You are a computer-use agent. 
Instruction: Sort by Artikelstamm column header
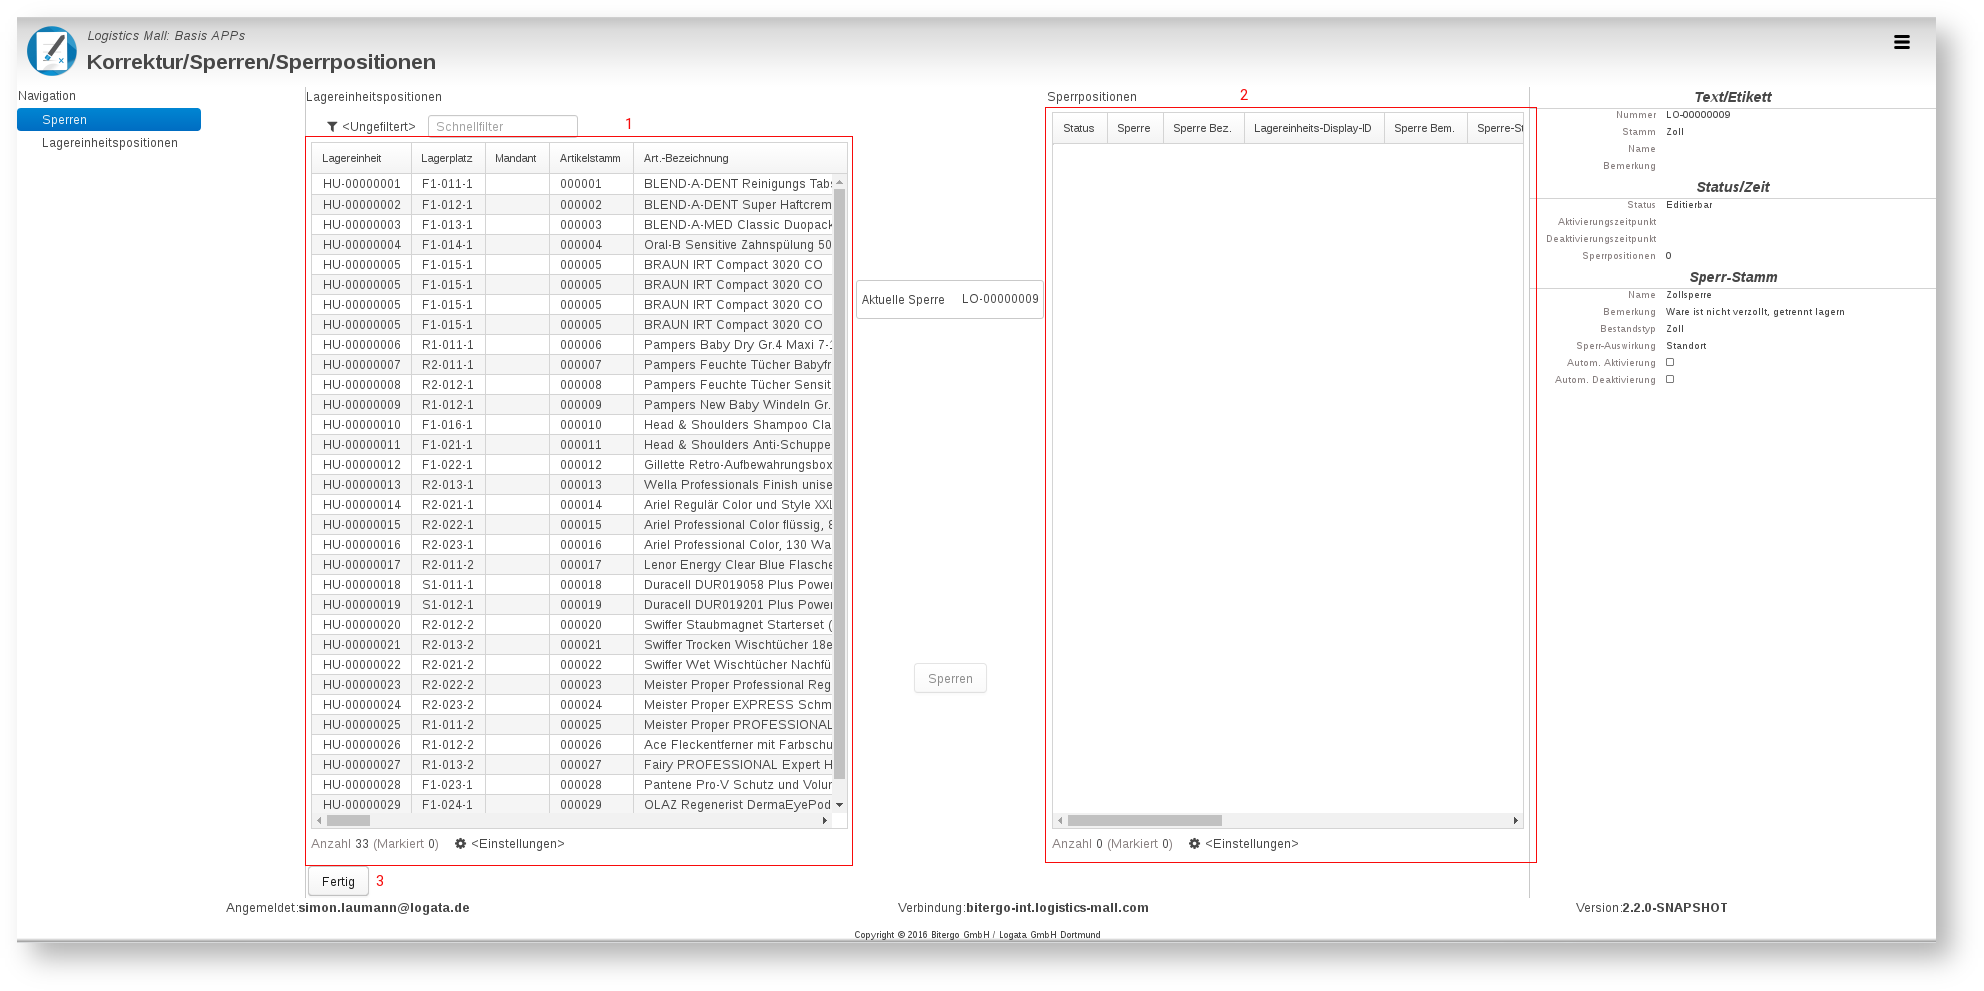tap(590, 158)
